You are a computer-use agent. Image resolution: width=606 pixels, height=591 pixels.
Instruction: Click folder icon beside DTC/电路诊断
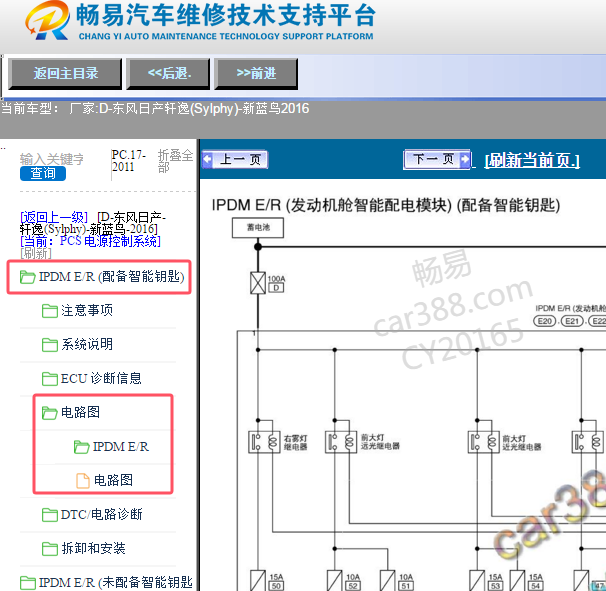[x=49, y=515]
